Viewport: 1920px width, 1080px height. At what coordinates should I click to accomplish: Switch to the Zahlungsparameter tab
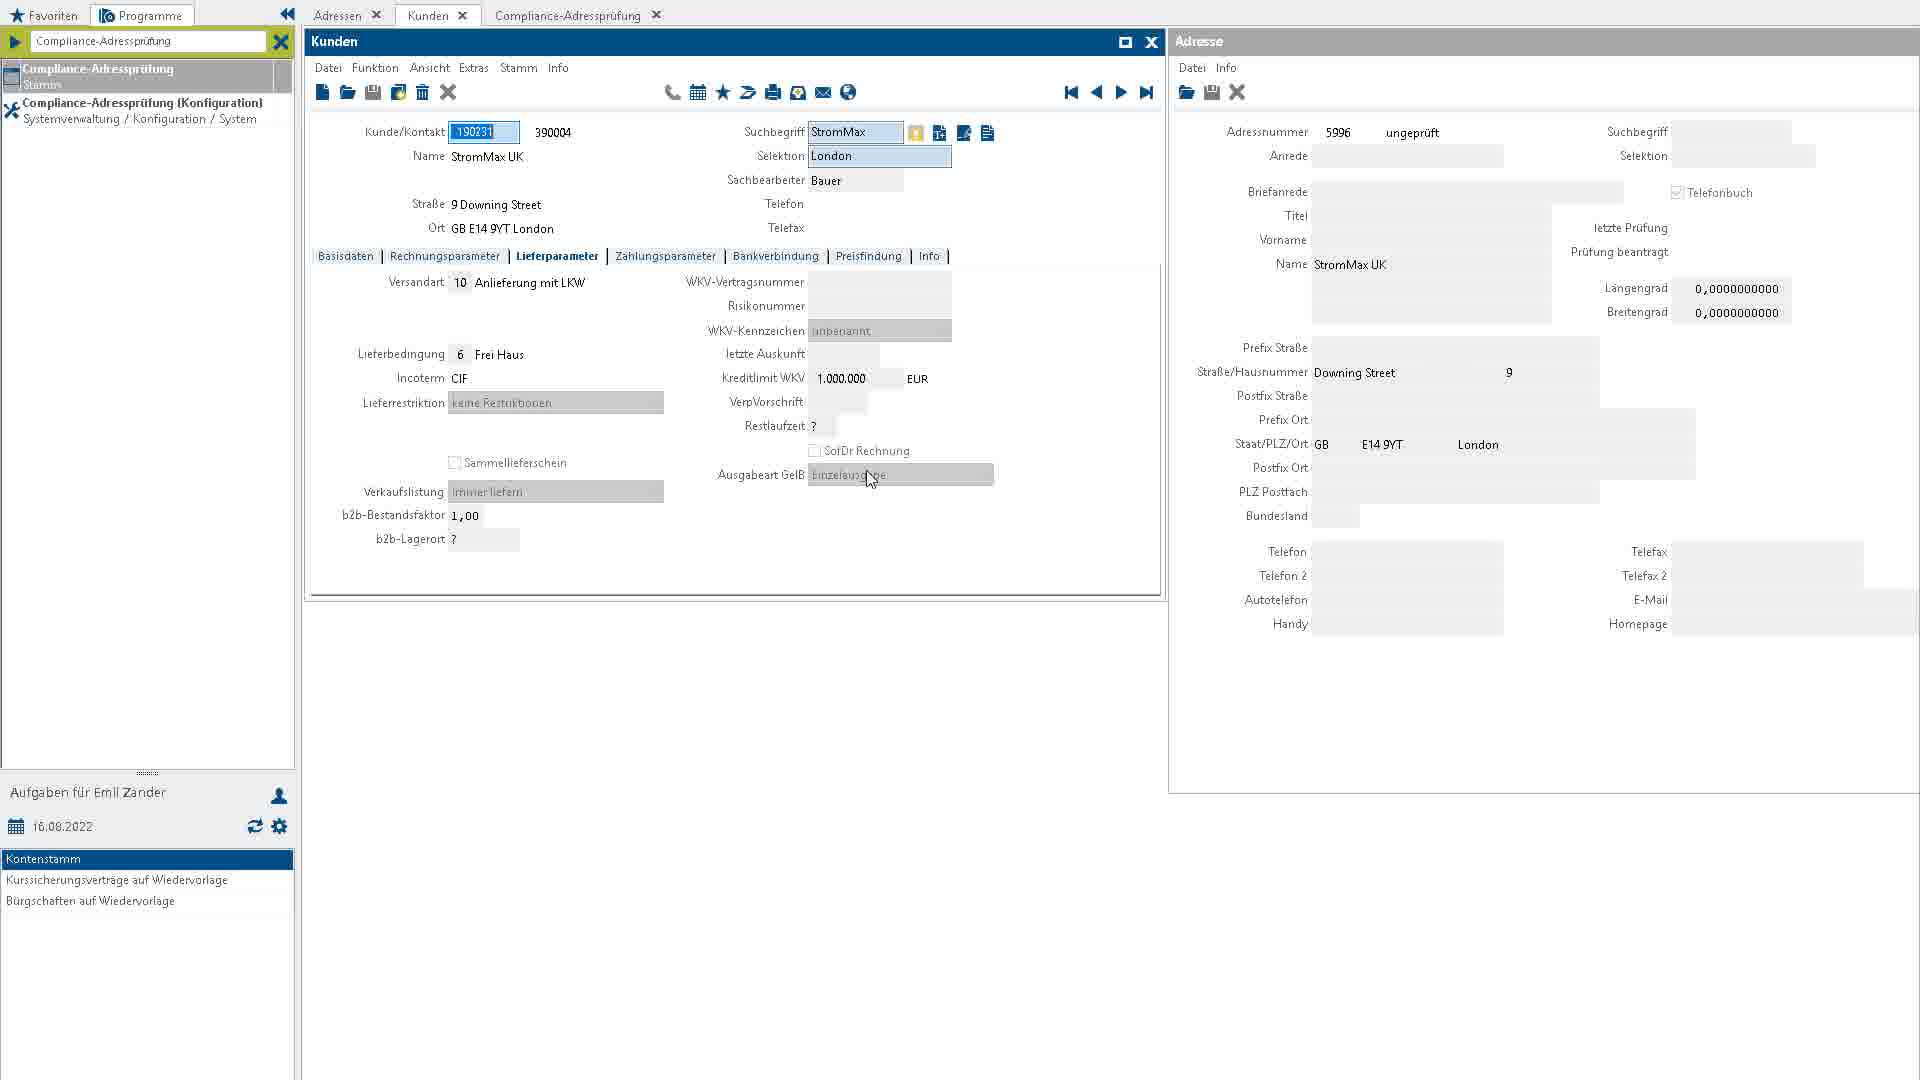pos(666,256)
